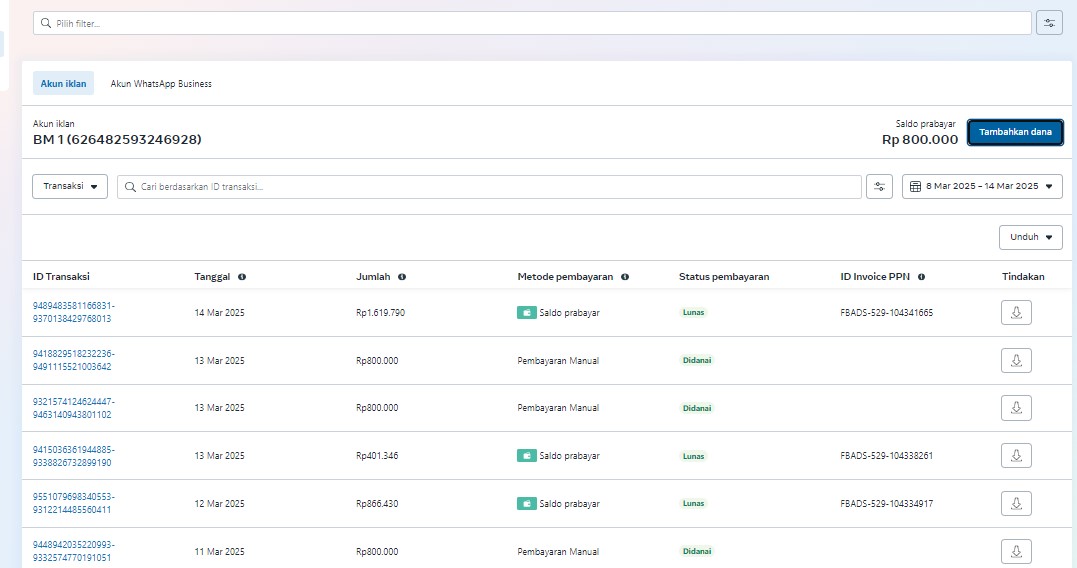Show info for Metode pembayaran column

[x=625, y=277]
